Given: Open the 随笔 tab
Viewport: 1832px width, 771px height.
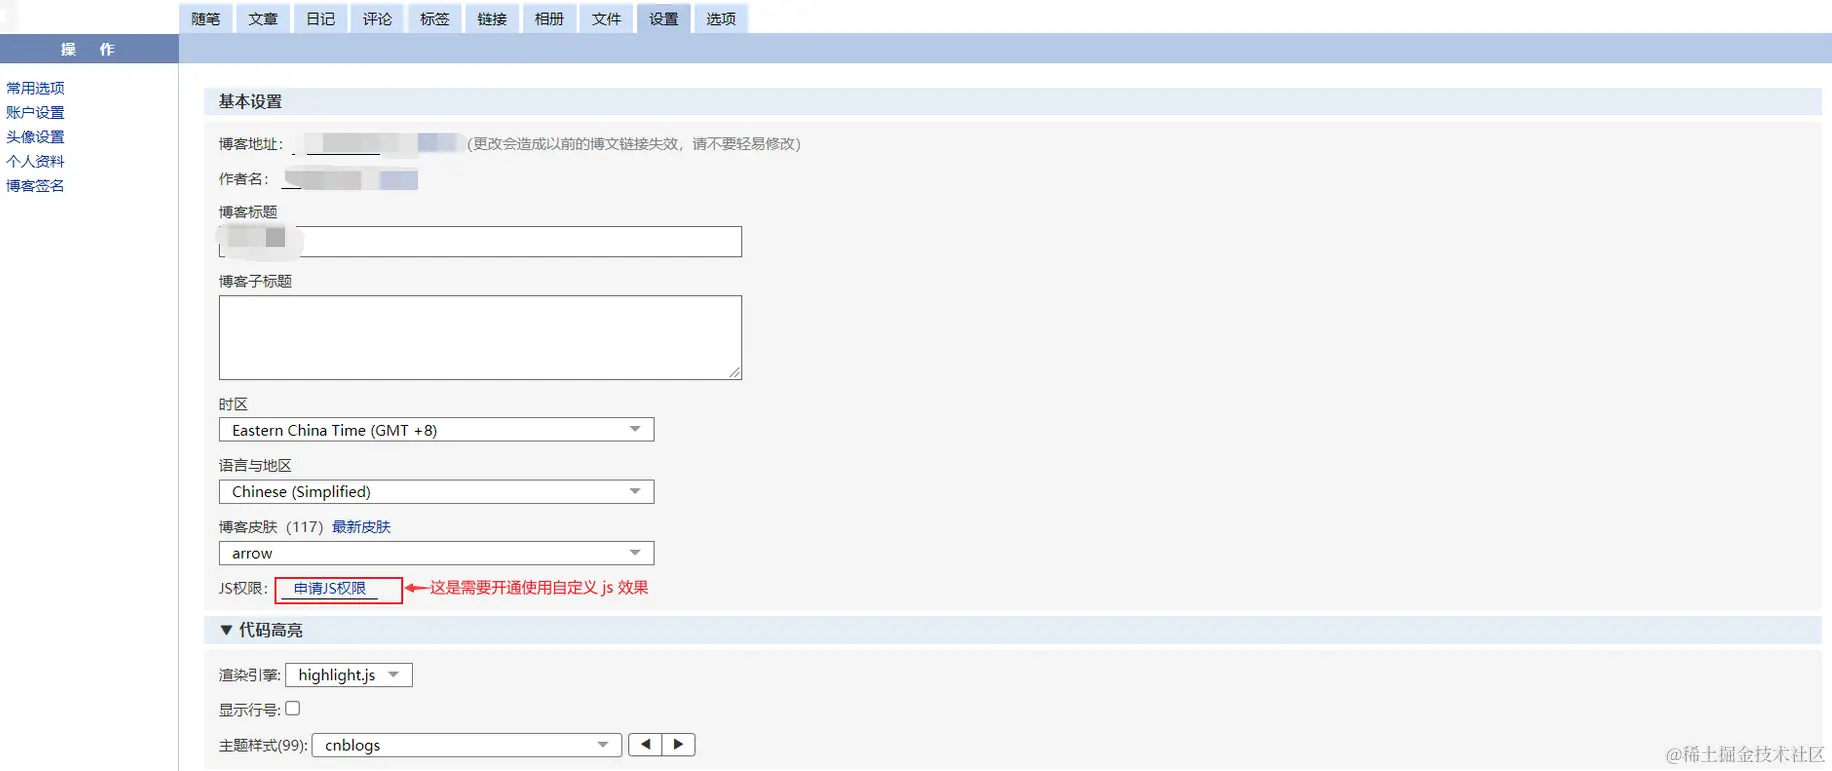Looking at the screenshot, I should point(206,18).
